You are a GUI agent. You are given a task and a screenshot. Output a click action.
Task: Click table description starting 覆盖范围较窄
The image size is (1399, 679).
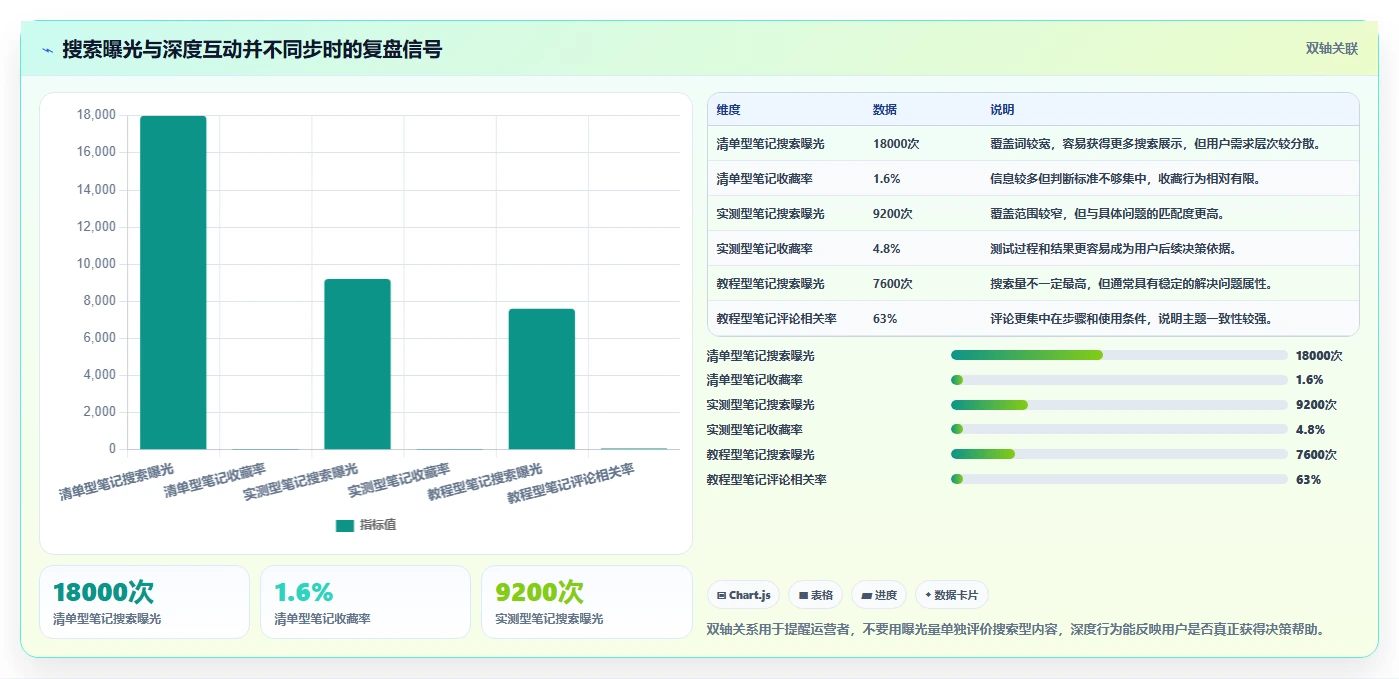tap(1108, 214)
